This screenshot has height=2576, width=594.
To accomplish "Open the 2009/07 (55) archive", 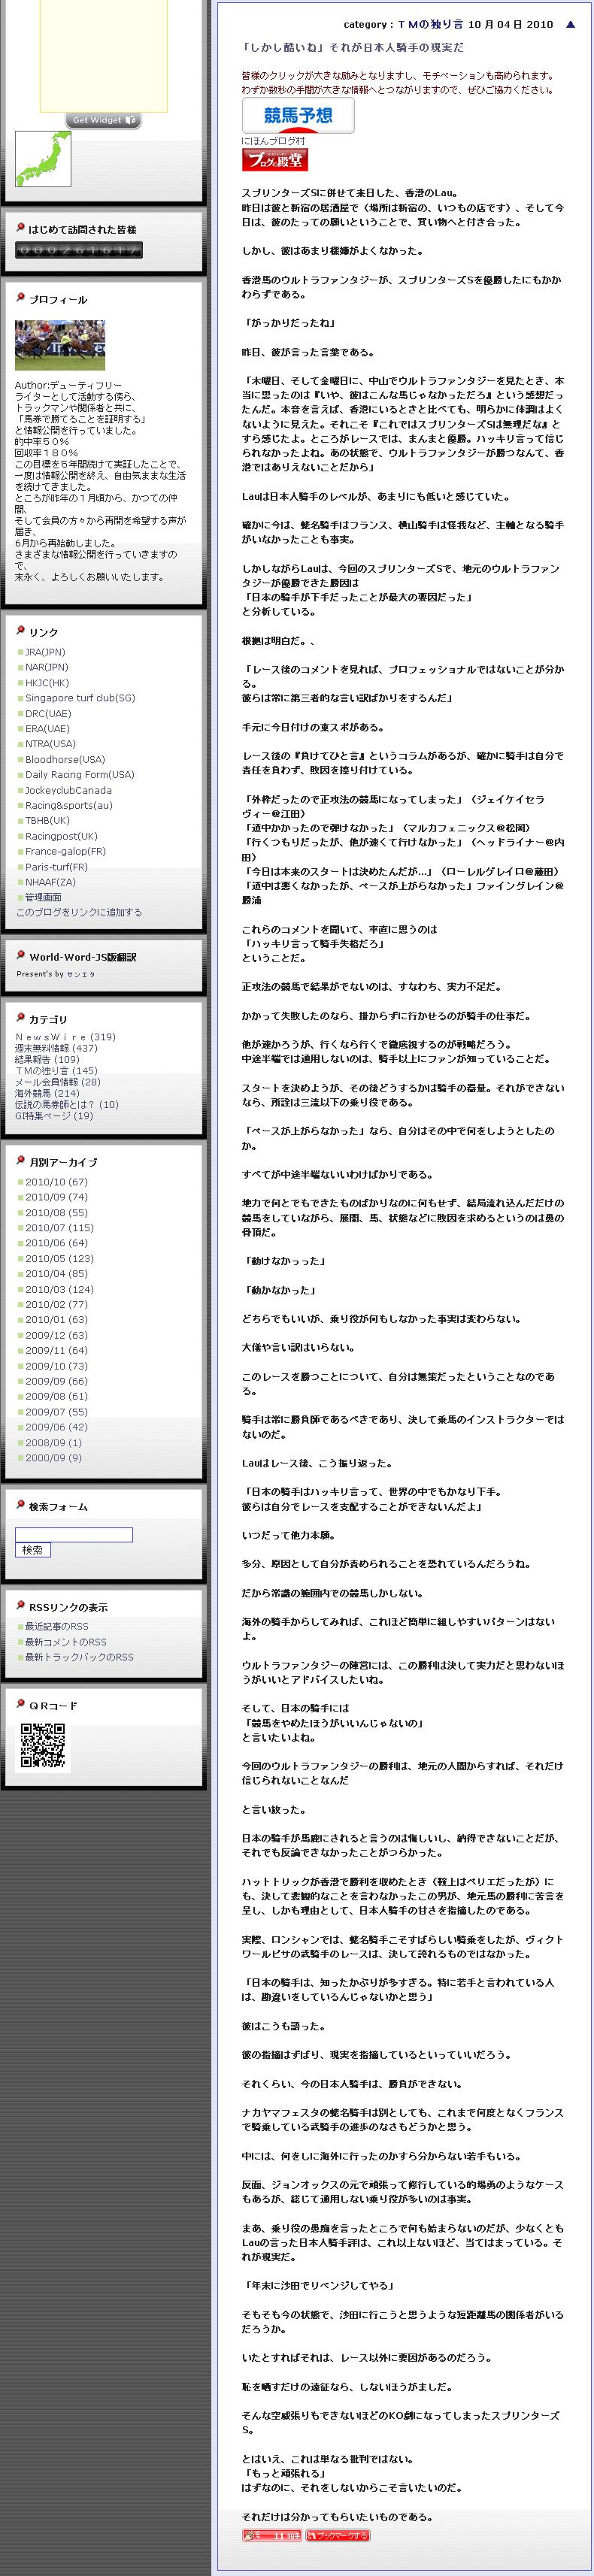I will pos(56,1412).
